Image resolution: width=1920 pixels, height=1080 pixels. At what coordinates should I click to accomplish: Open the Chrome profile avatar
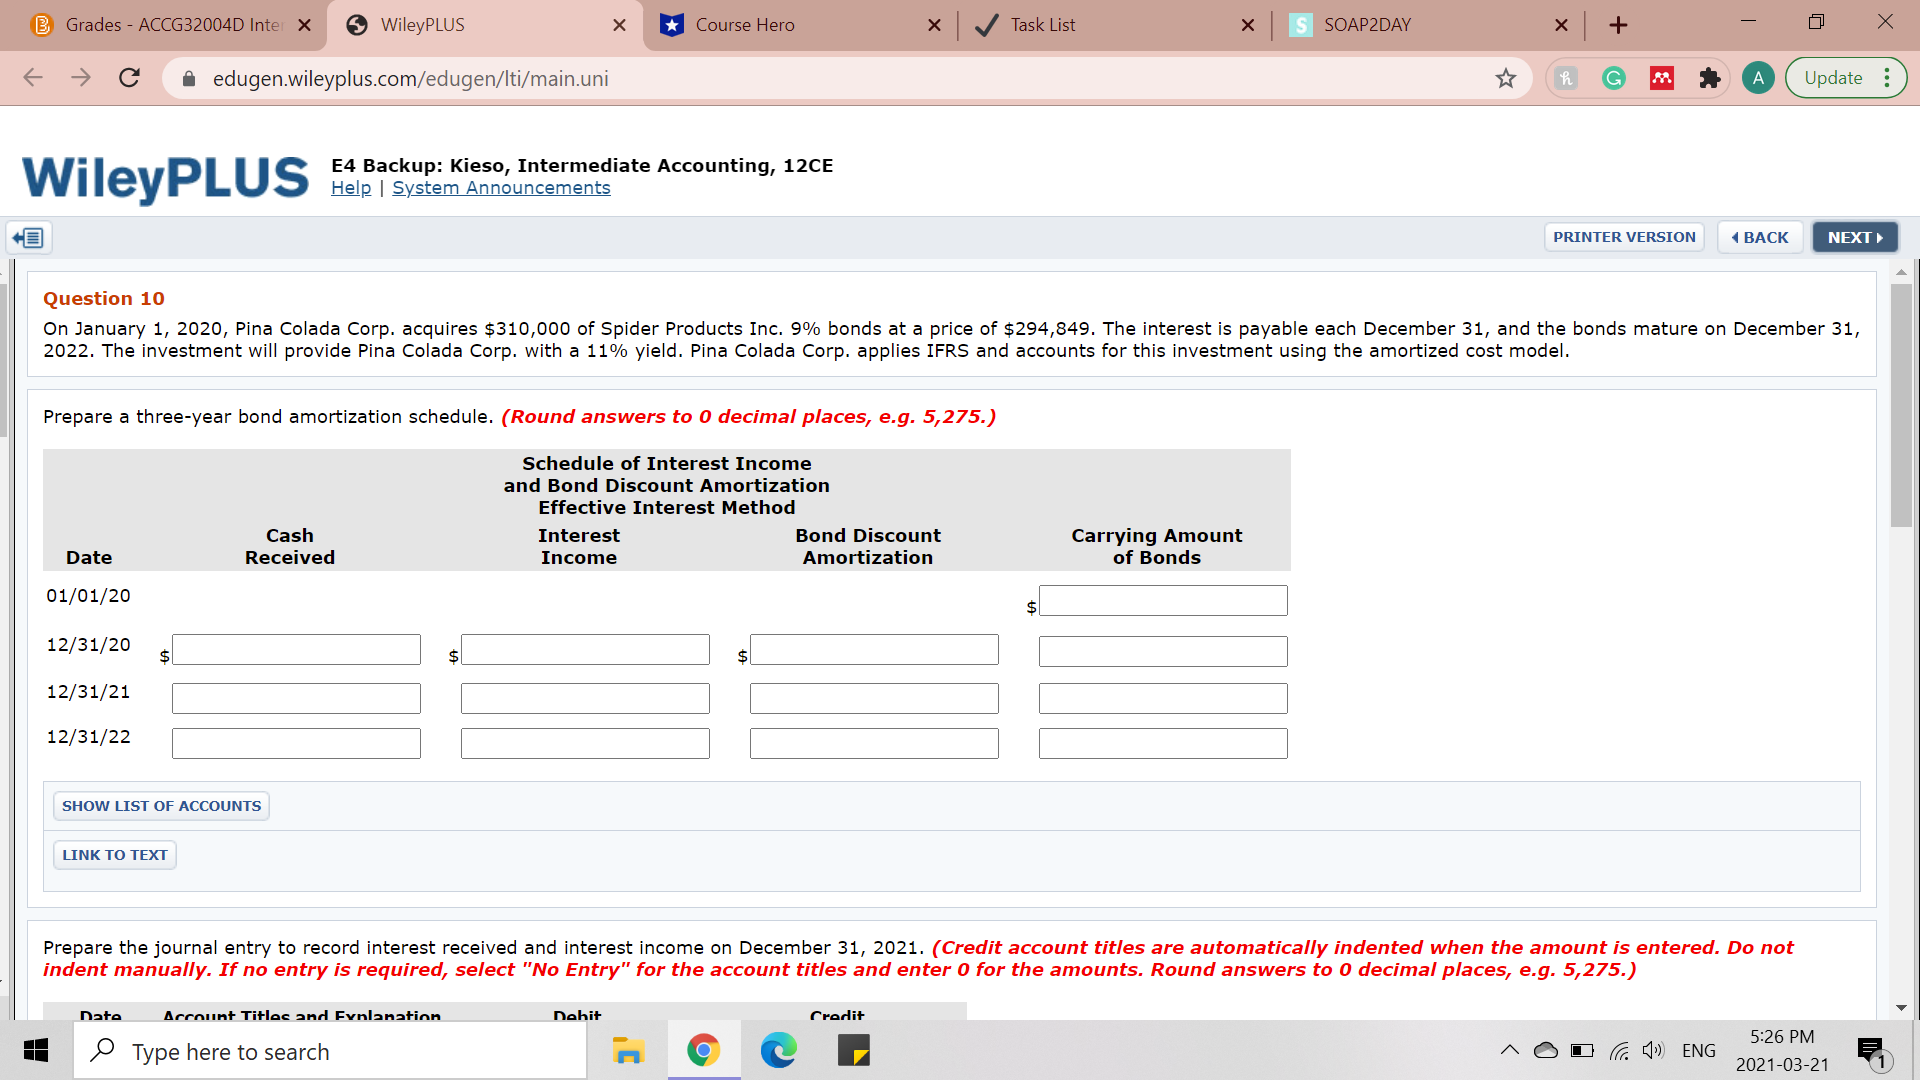pyautogui.click(x=1758, y=78)
